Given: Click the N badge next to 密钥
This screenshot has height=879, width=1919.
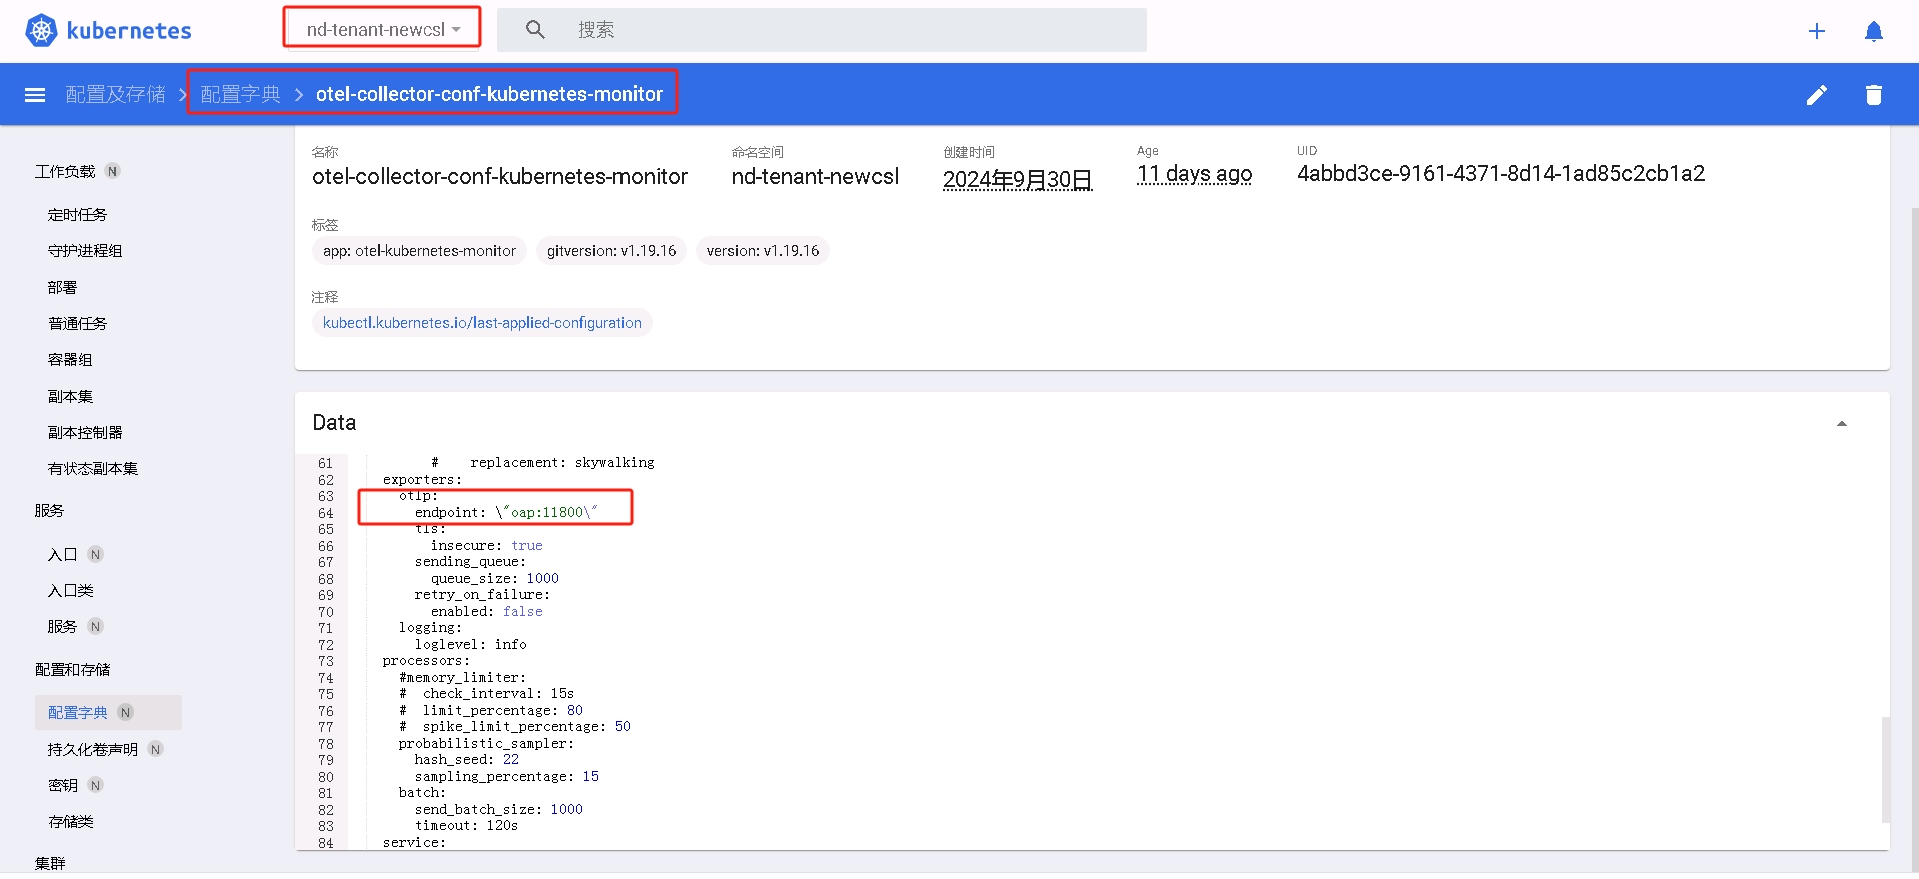Looking at the screenshot, I should pyautogui.click(x=96, y=786).
